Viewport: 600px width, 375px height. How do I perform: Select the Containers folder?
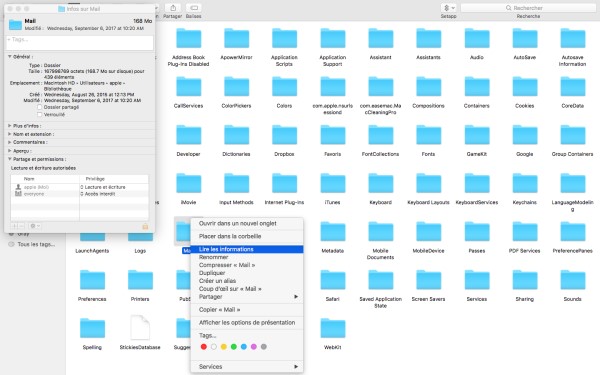(x=477, y=86)
